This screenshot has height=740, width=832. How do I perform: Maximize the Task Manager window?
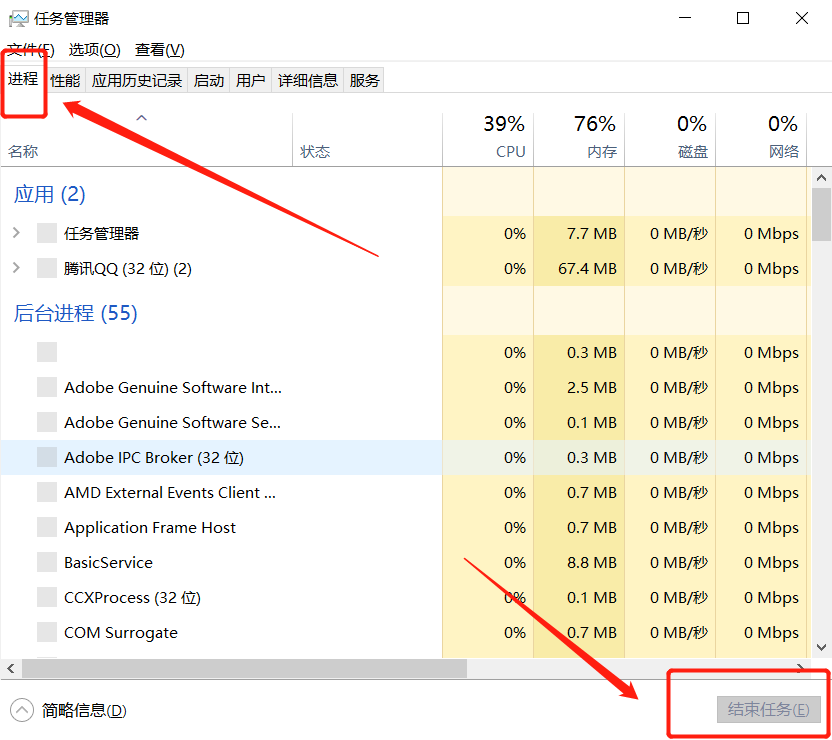pos(743,18)
